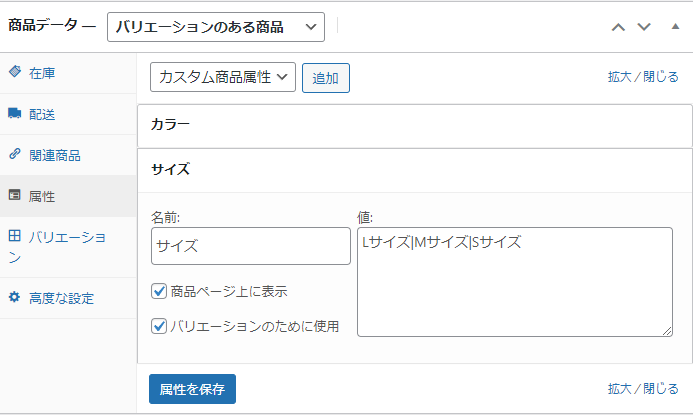The width and height of the screenshot is (693, 415).
Task: Click the 関連商品 link chain icon
Action: point(15,154)
